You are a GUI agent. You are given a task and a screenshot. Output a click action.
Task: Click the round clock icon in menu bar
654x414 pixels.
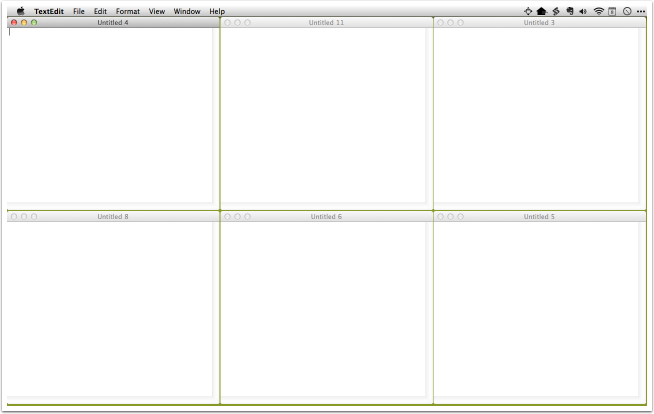[626, 11]
